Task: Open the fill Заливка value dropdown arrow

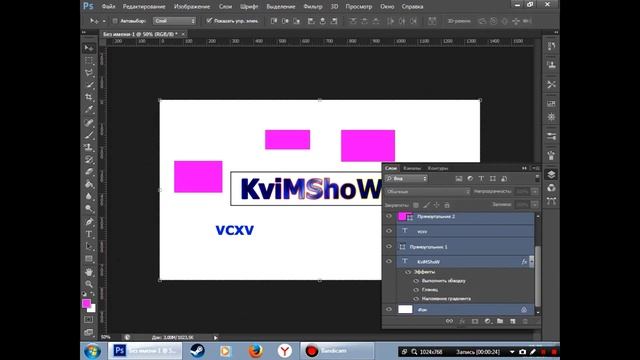Action: (534, 204)
